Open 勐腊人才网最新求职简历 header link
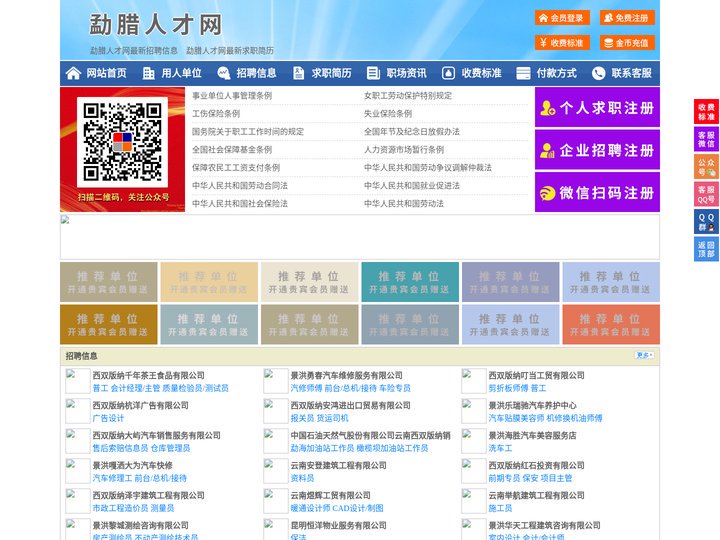This screenshot has height=540, width=720. click(x=230, y=50)
